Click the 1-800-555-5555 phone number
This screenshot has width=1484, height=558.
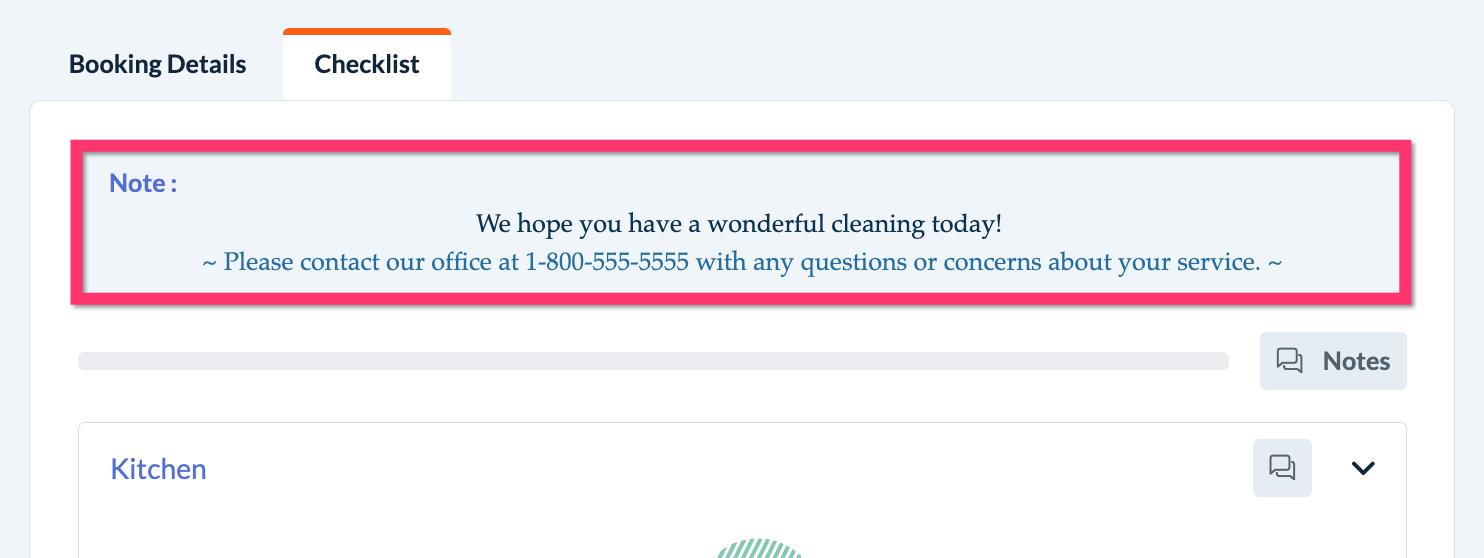pos(607,262)
